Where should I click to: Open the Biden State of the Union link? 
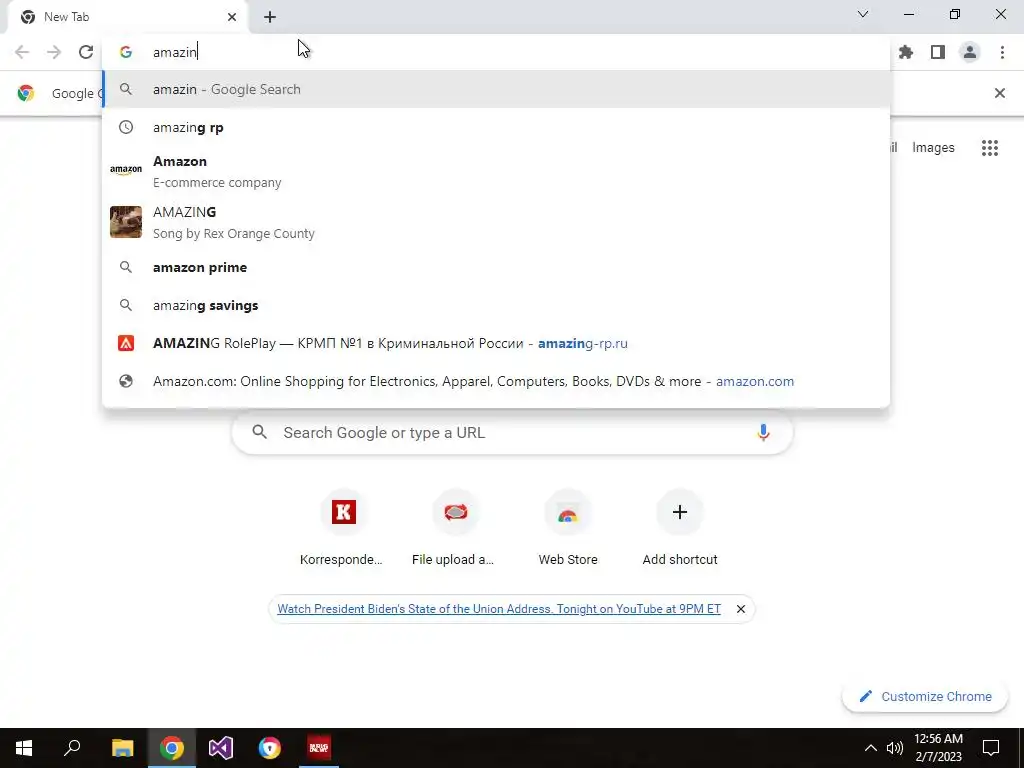[x=499, y=609]
